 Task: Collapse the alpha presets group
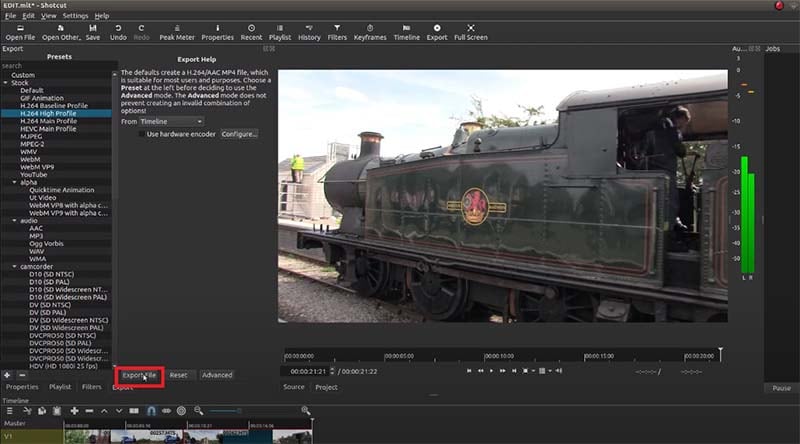[14, 182]
